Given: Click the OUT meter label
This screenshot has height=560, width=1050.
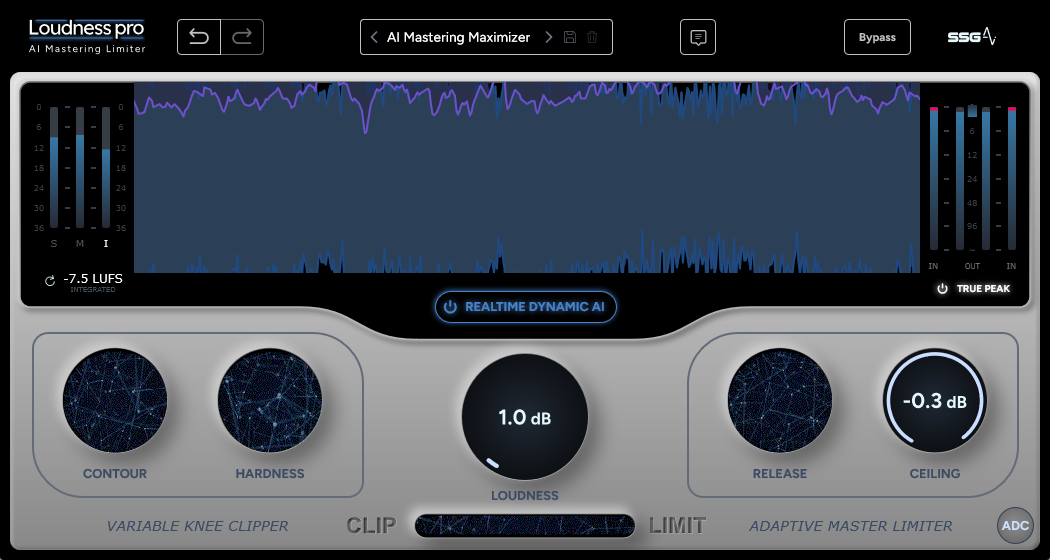Looking at the screenshot, I should click(x=972, y=266).
